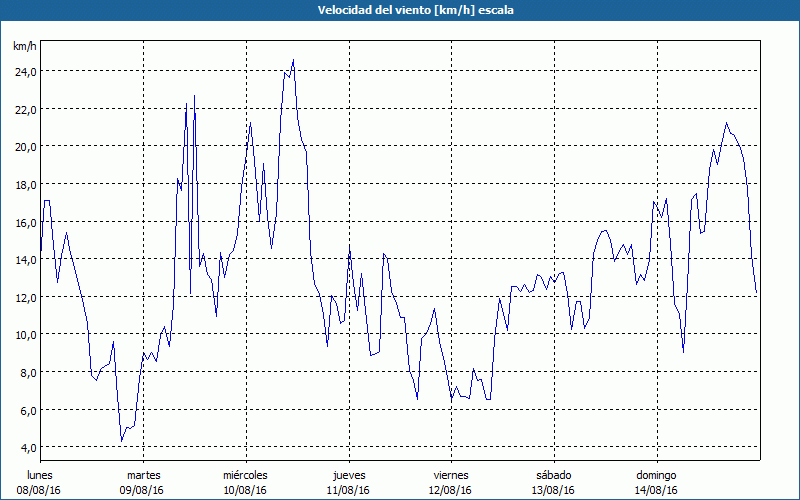The width and height of the screenshot is (800, 500).
Task: Click the 14,0 y-axis tick label
Action: (24, 259)
